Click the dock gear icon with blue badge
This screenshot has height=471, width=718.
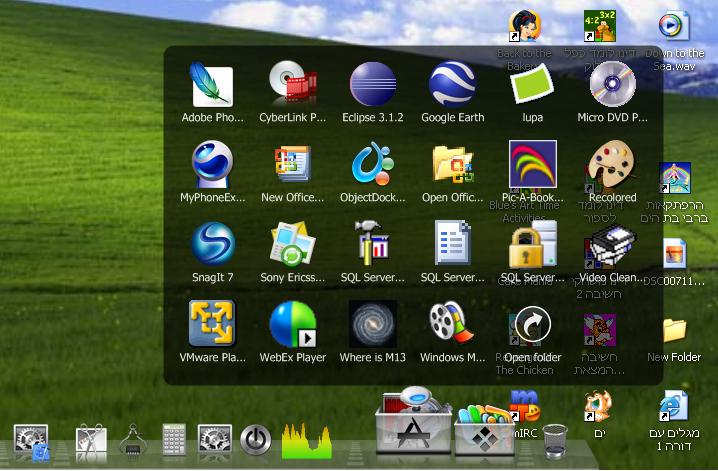(31, 443)
